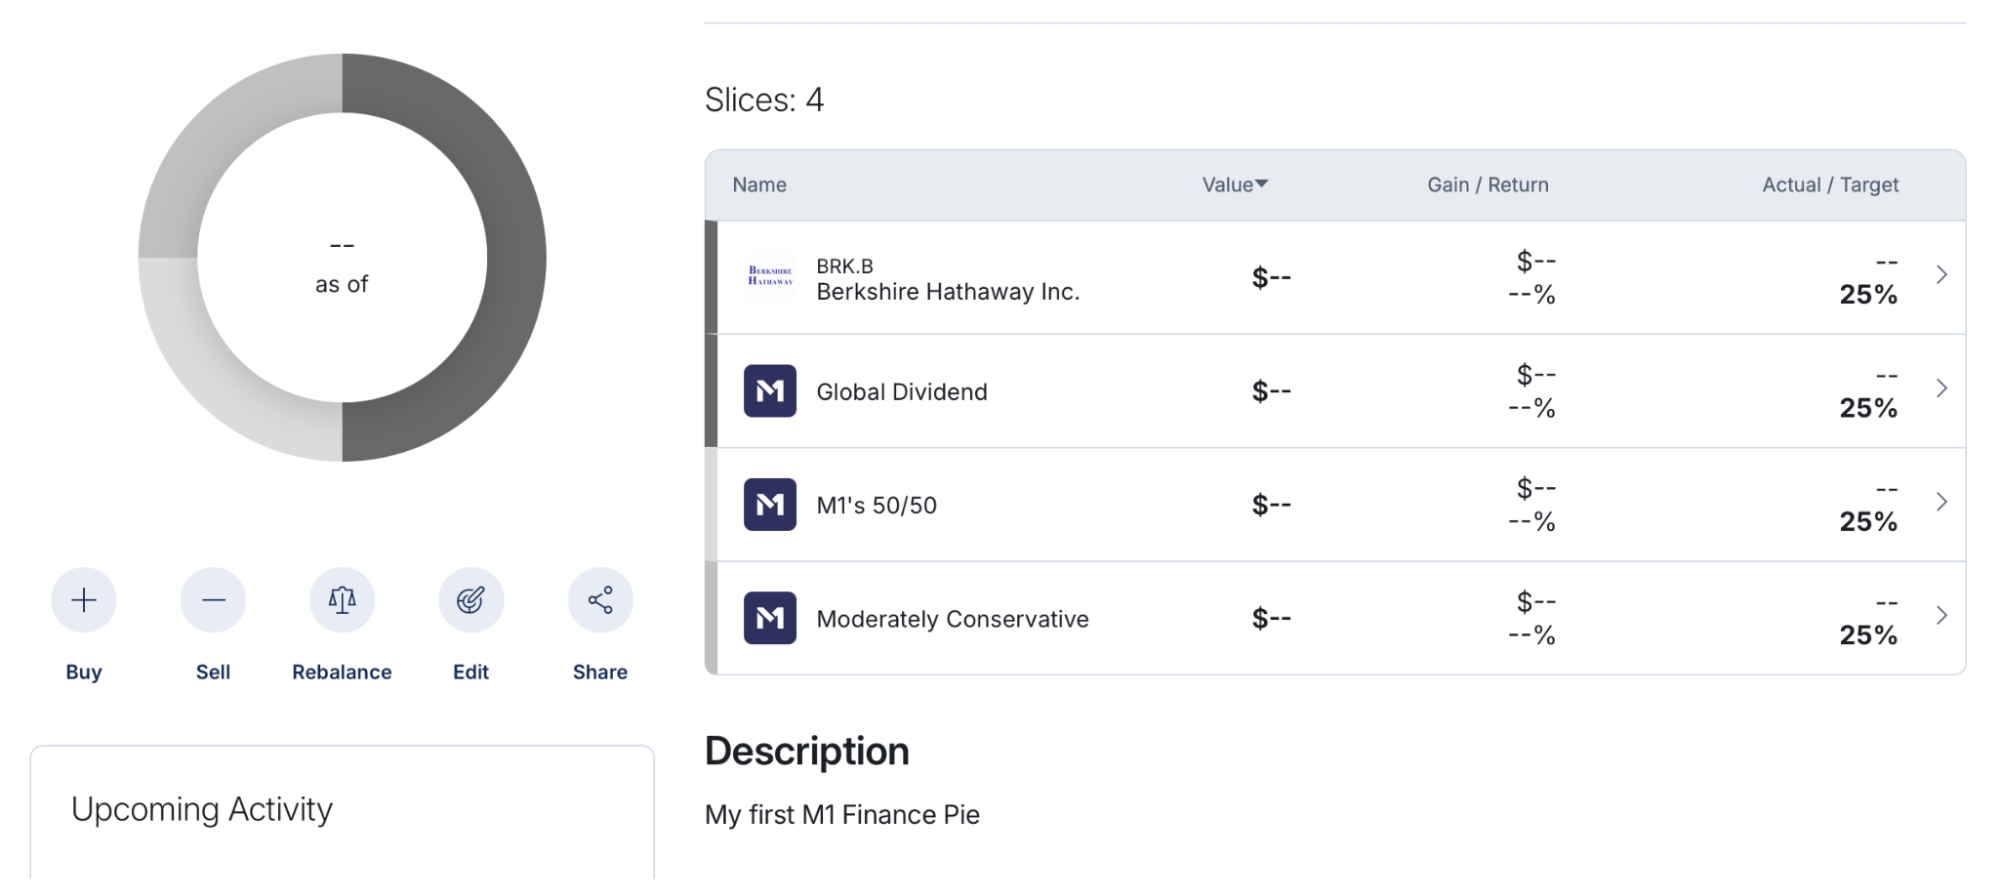Screen dimensions: 1999x880
Task: Click the Name column header
Action: click(x=759, y=185)
